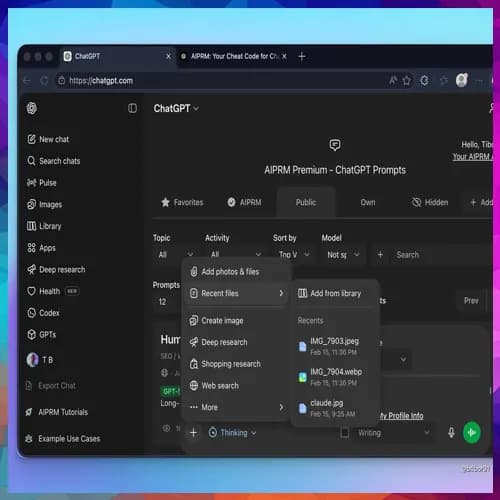Image resolution: width=500 pixels, height=500 pixels.
Task: Open the browser profile avatar
Action: [462, 80]
